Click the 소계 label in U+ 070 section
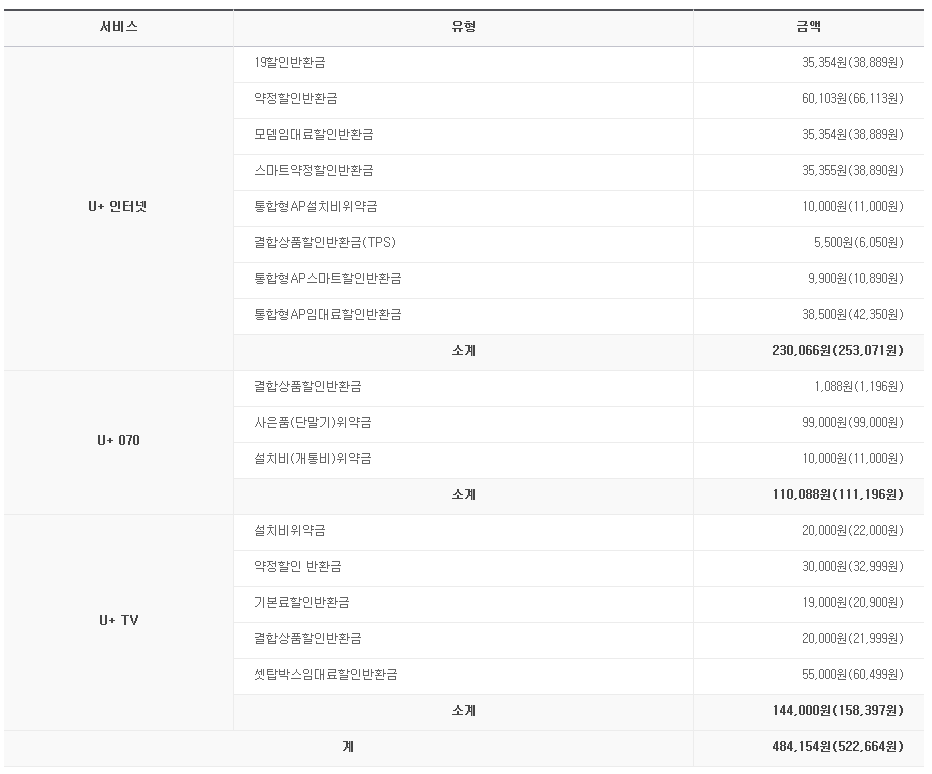This screenshot has height=774, width=932. (x=463, y=495)
